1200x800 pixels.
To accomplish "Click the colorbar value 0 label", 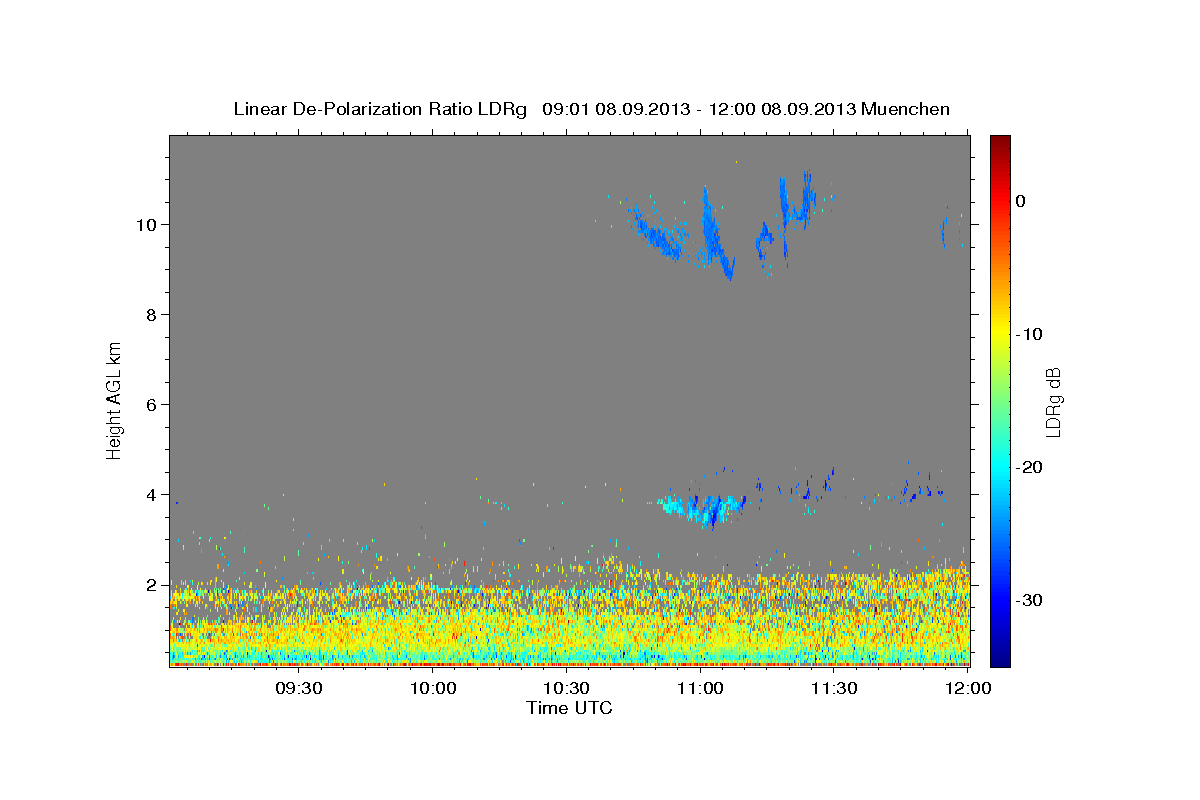I will pyautogui.click(x=1021, y=201).
